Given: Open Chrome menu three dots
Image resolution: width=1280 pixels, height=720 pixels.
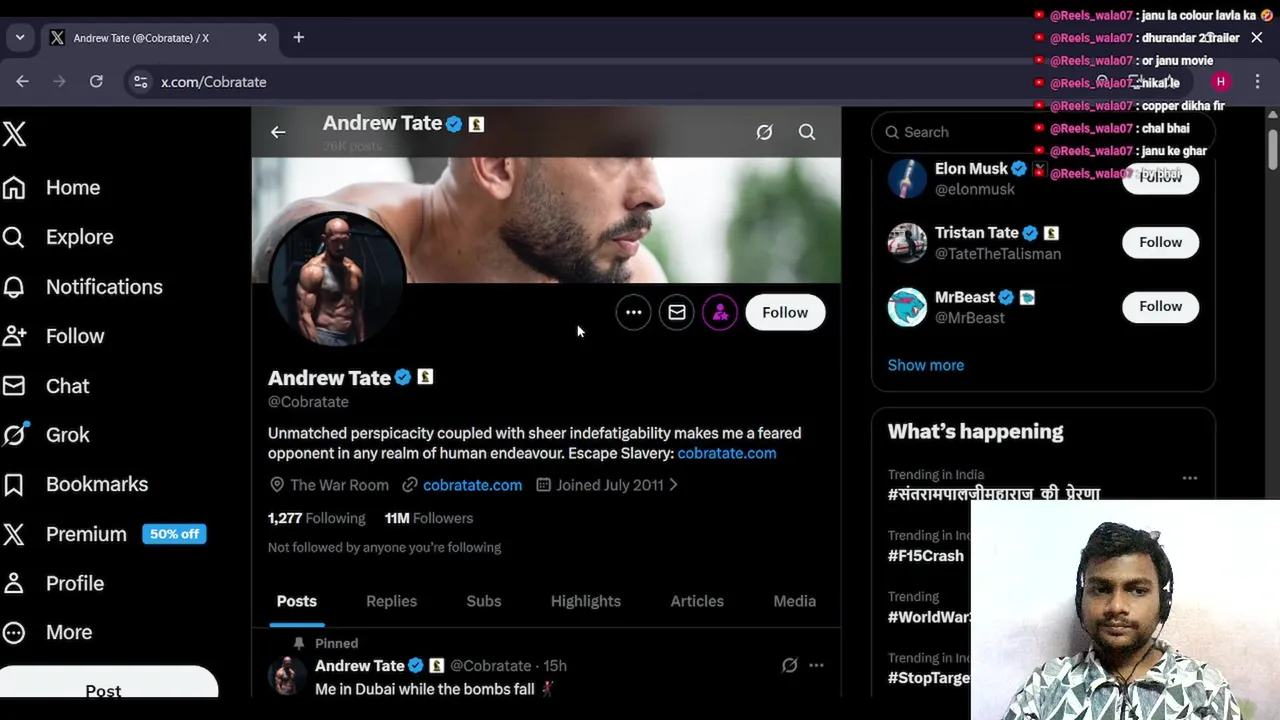Looking at the screenshot, I should [x=1258, y=82].
